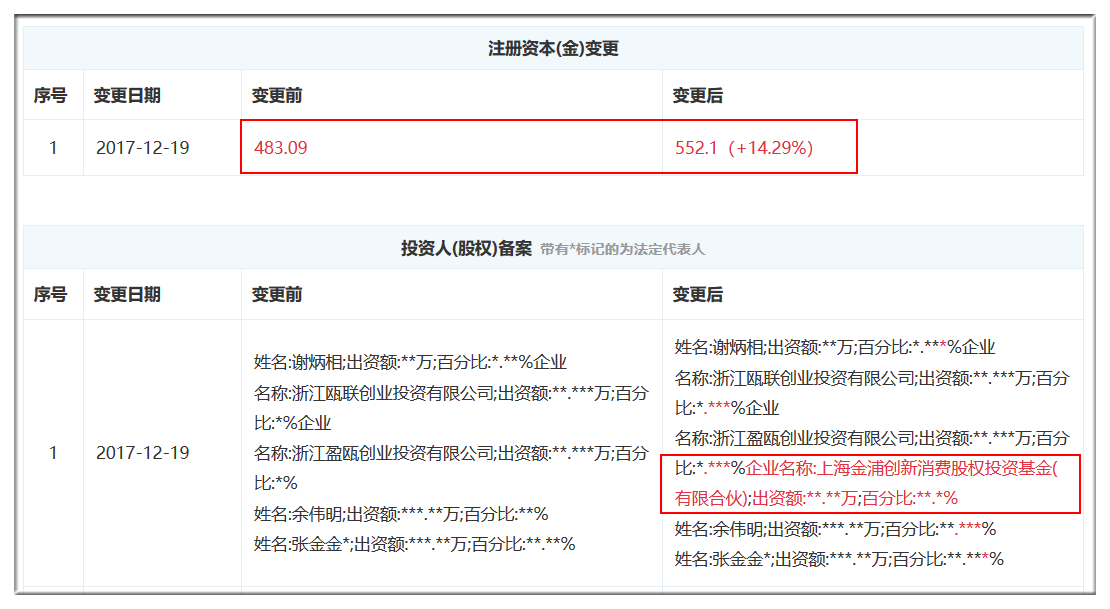This screenshot has height=609, width=1110.
Task: Click 姓名:谢炳相 line in the after column
Action: 835,347
